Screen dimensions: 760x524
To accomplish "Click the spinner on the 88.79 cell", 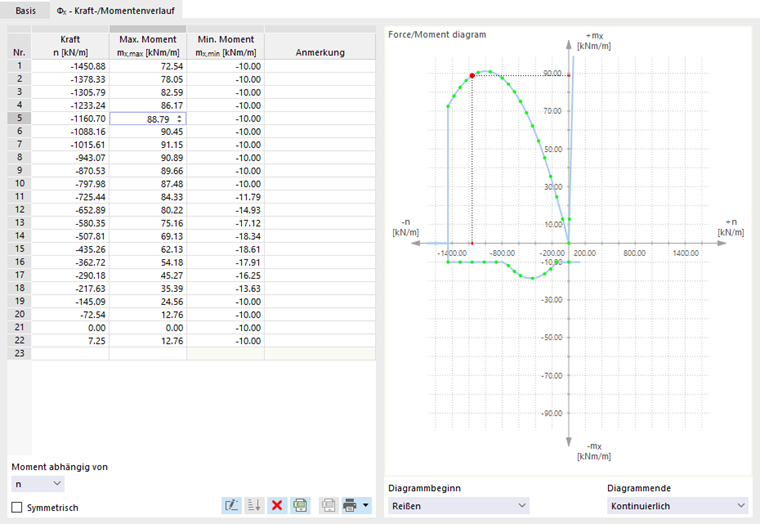I will (179, 119).
